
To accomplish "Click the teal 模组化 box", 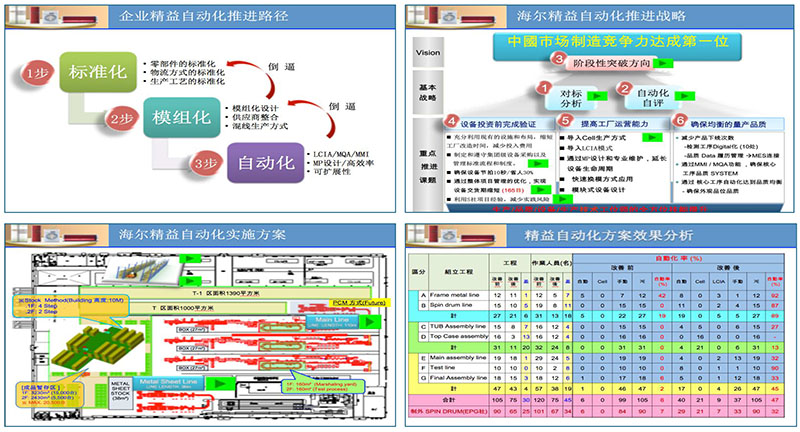I will coord(180,117).
